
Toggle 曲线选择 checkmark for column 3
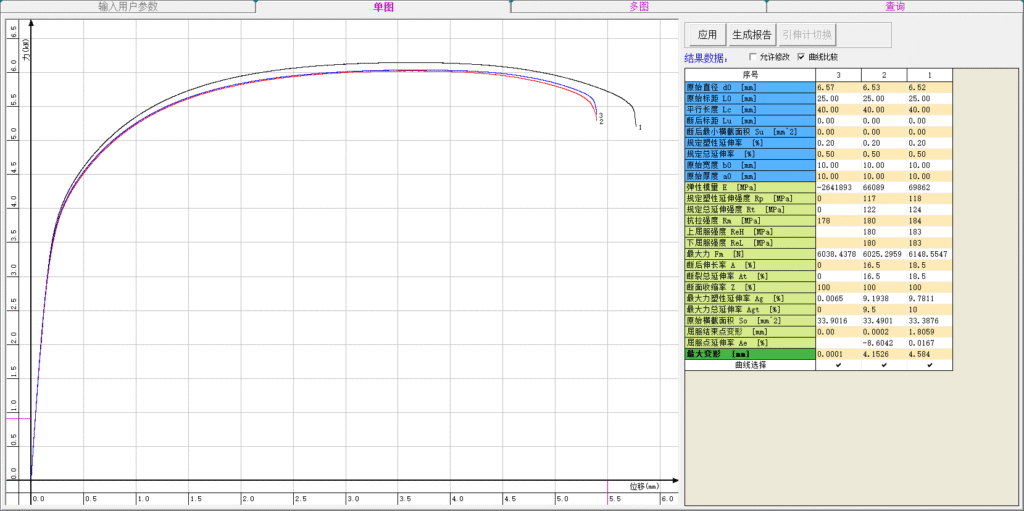(839, 365)
